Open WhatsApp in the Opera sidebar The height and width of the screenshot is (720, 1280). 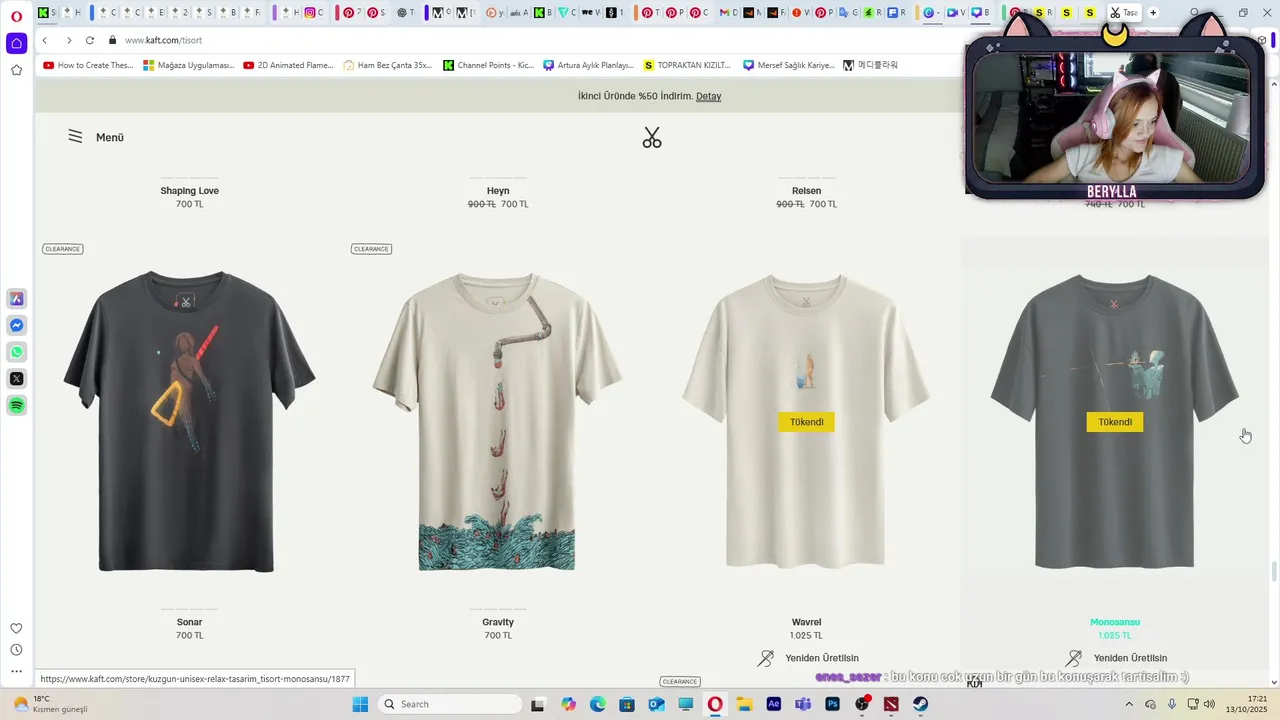click(x=17, y=352)
